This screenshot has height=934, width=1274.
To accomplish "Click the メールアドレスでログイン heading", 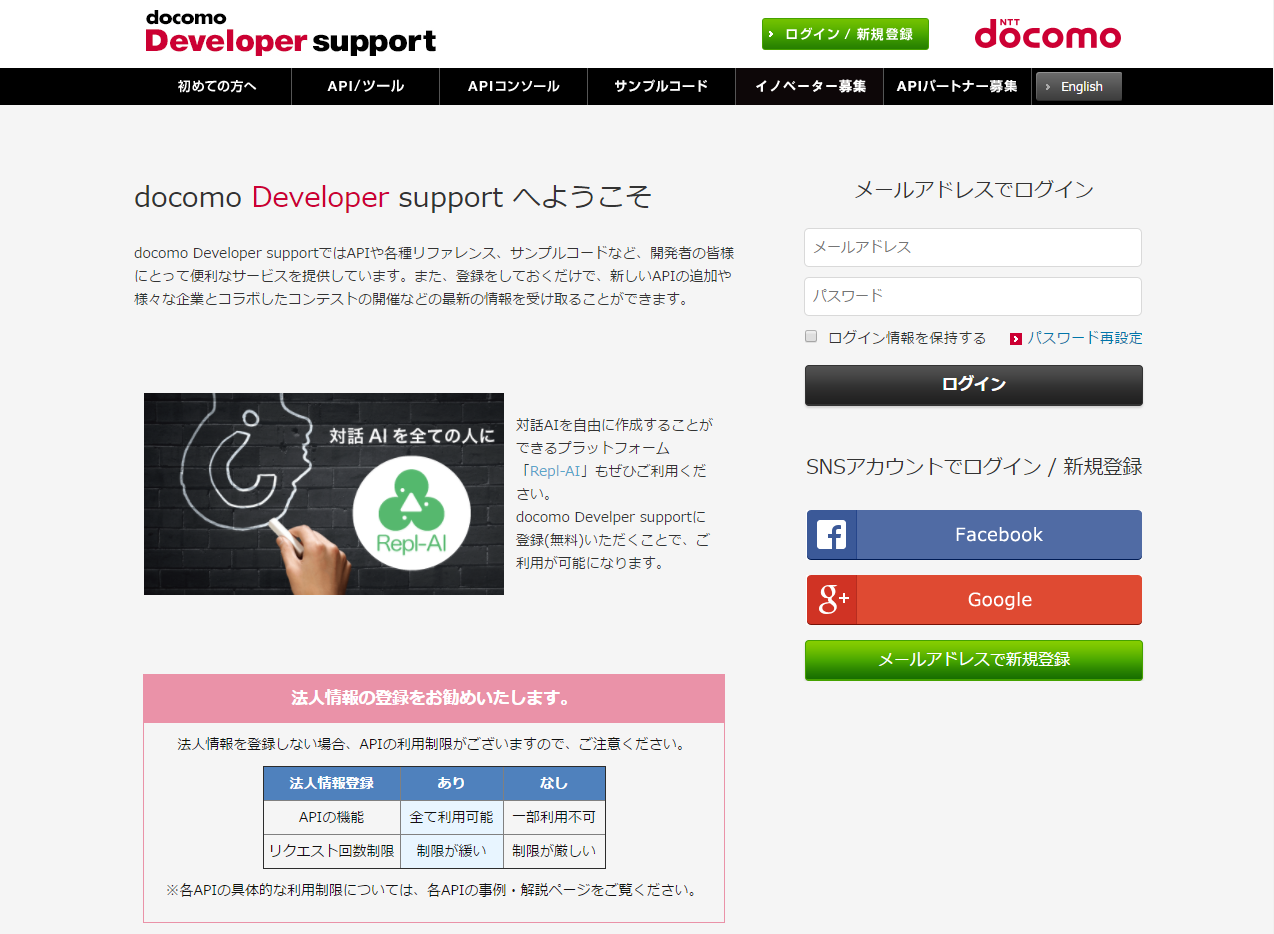I will pyautogui.click(x=974, y=190).
